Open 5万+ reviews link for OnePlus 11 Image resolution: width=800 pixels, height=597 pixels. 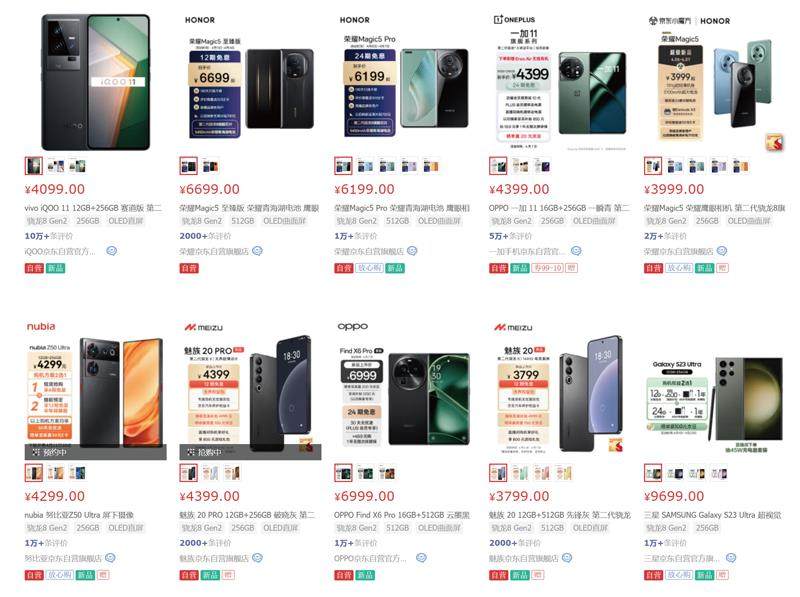point(510,236)
